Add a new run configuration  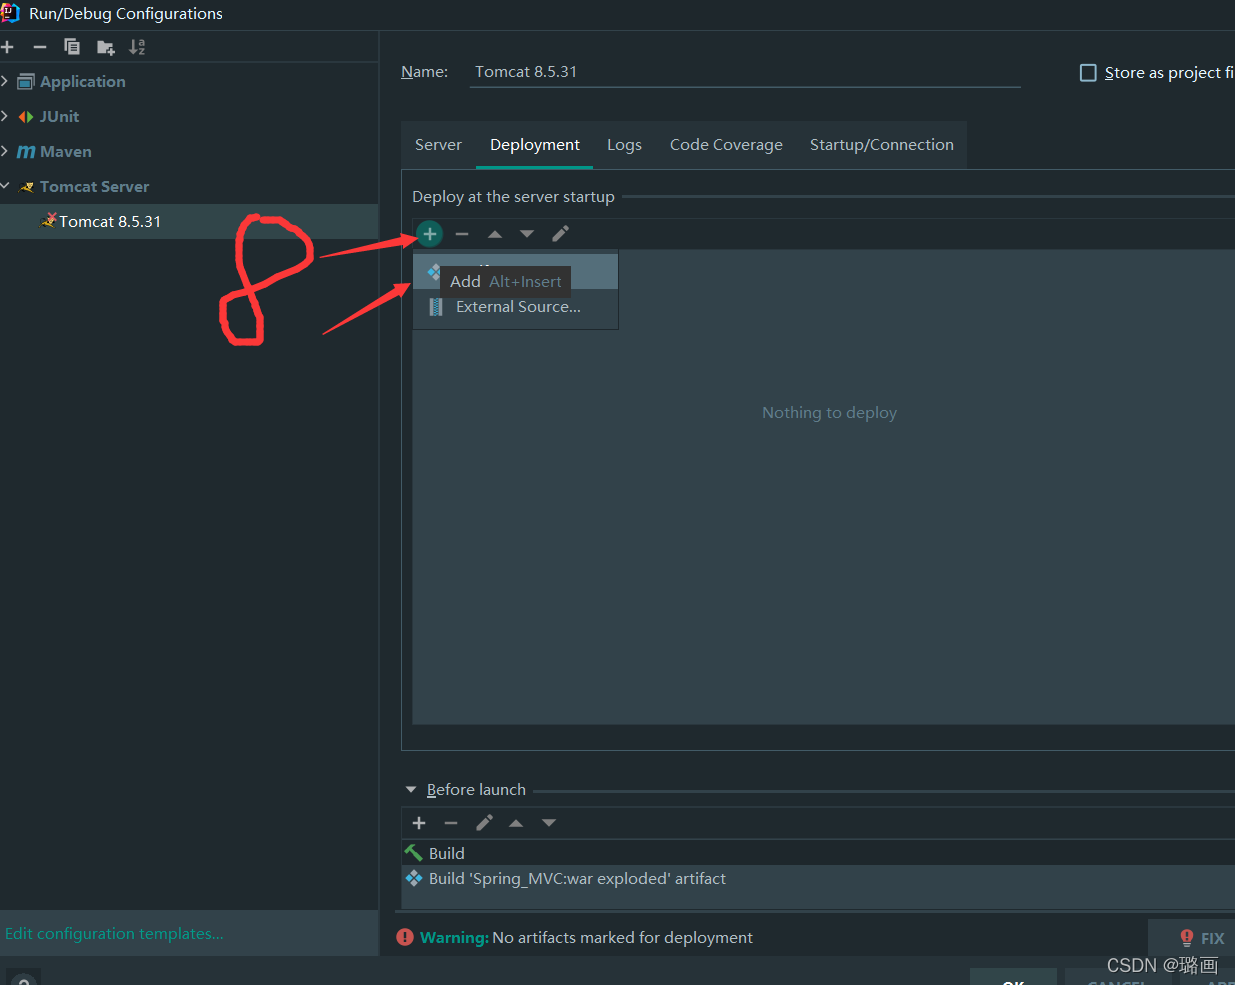7,46
